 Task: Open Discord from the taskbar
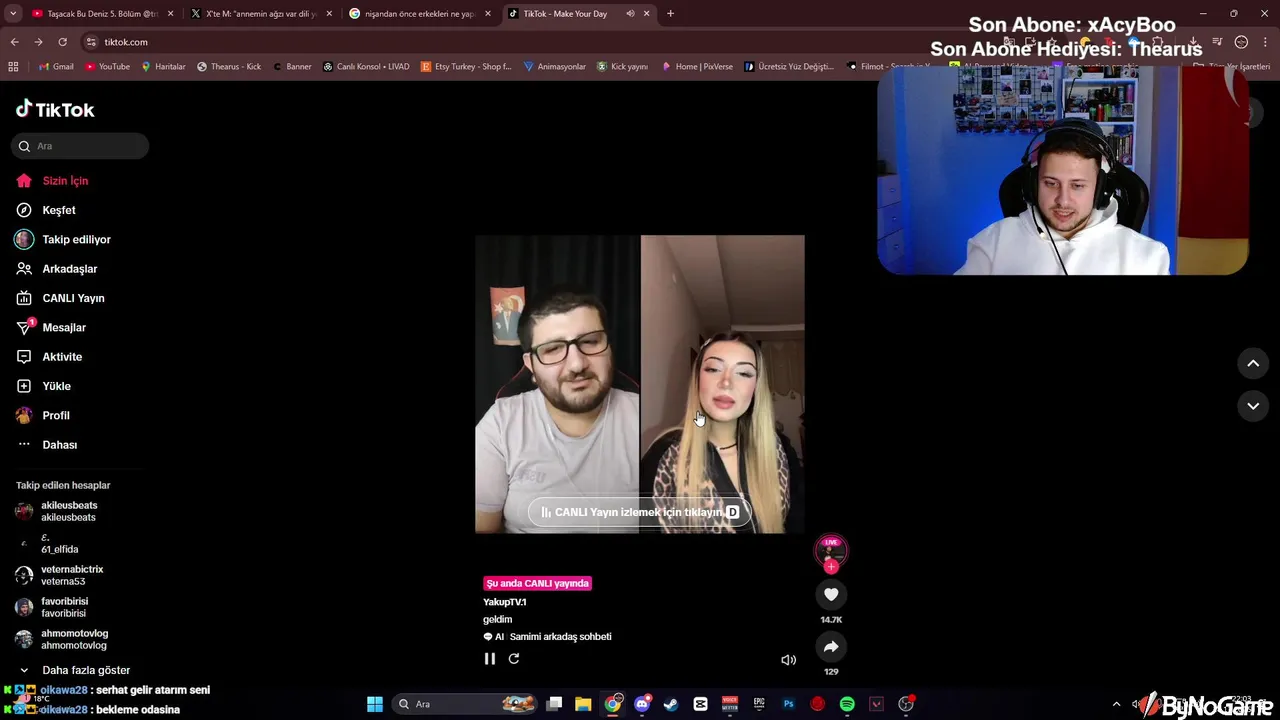(x=642, y=704)
